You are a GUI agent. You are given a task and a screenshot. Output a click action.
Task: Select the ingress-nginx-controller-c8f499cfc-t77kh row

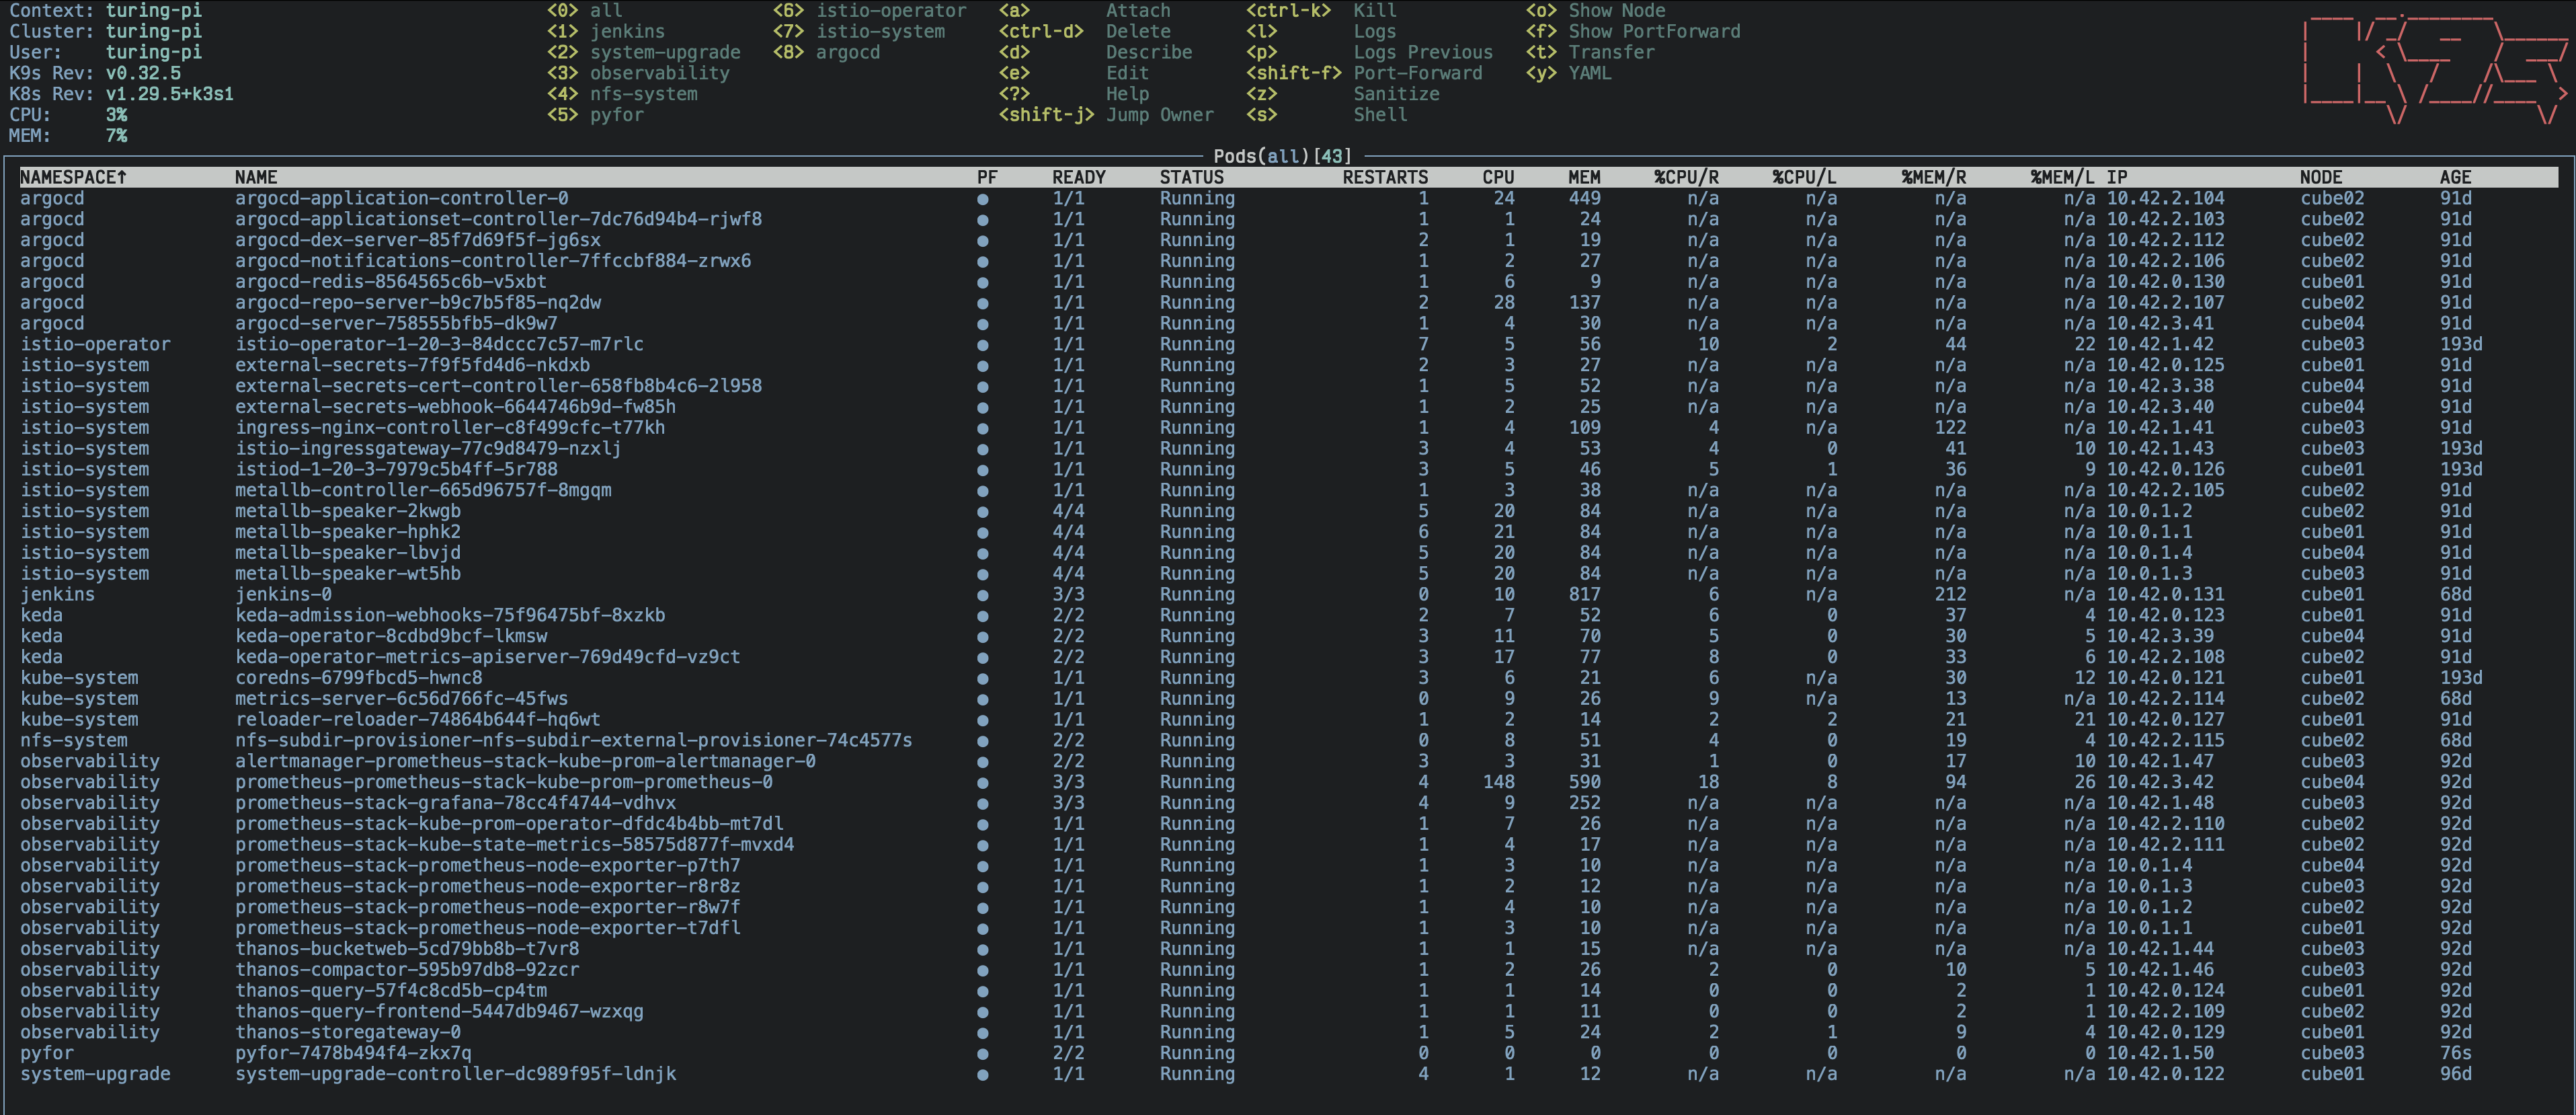[1288, 428]
